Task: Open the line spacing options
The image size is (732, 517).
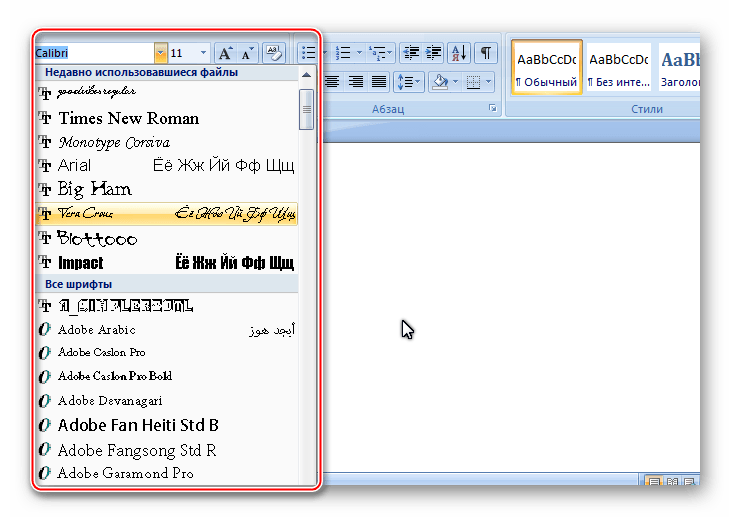Action: coord(408,82)
